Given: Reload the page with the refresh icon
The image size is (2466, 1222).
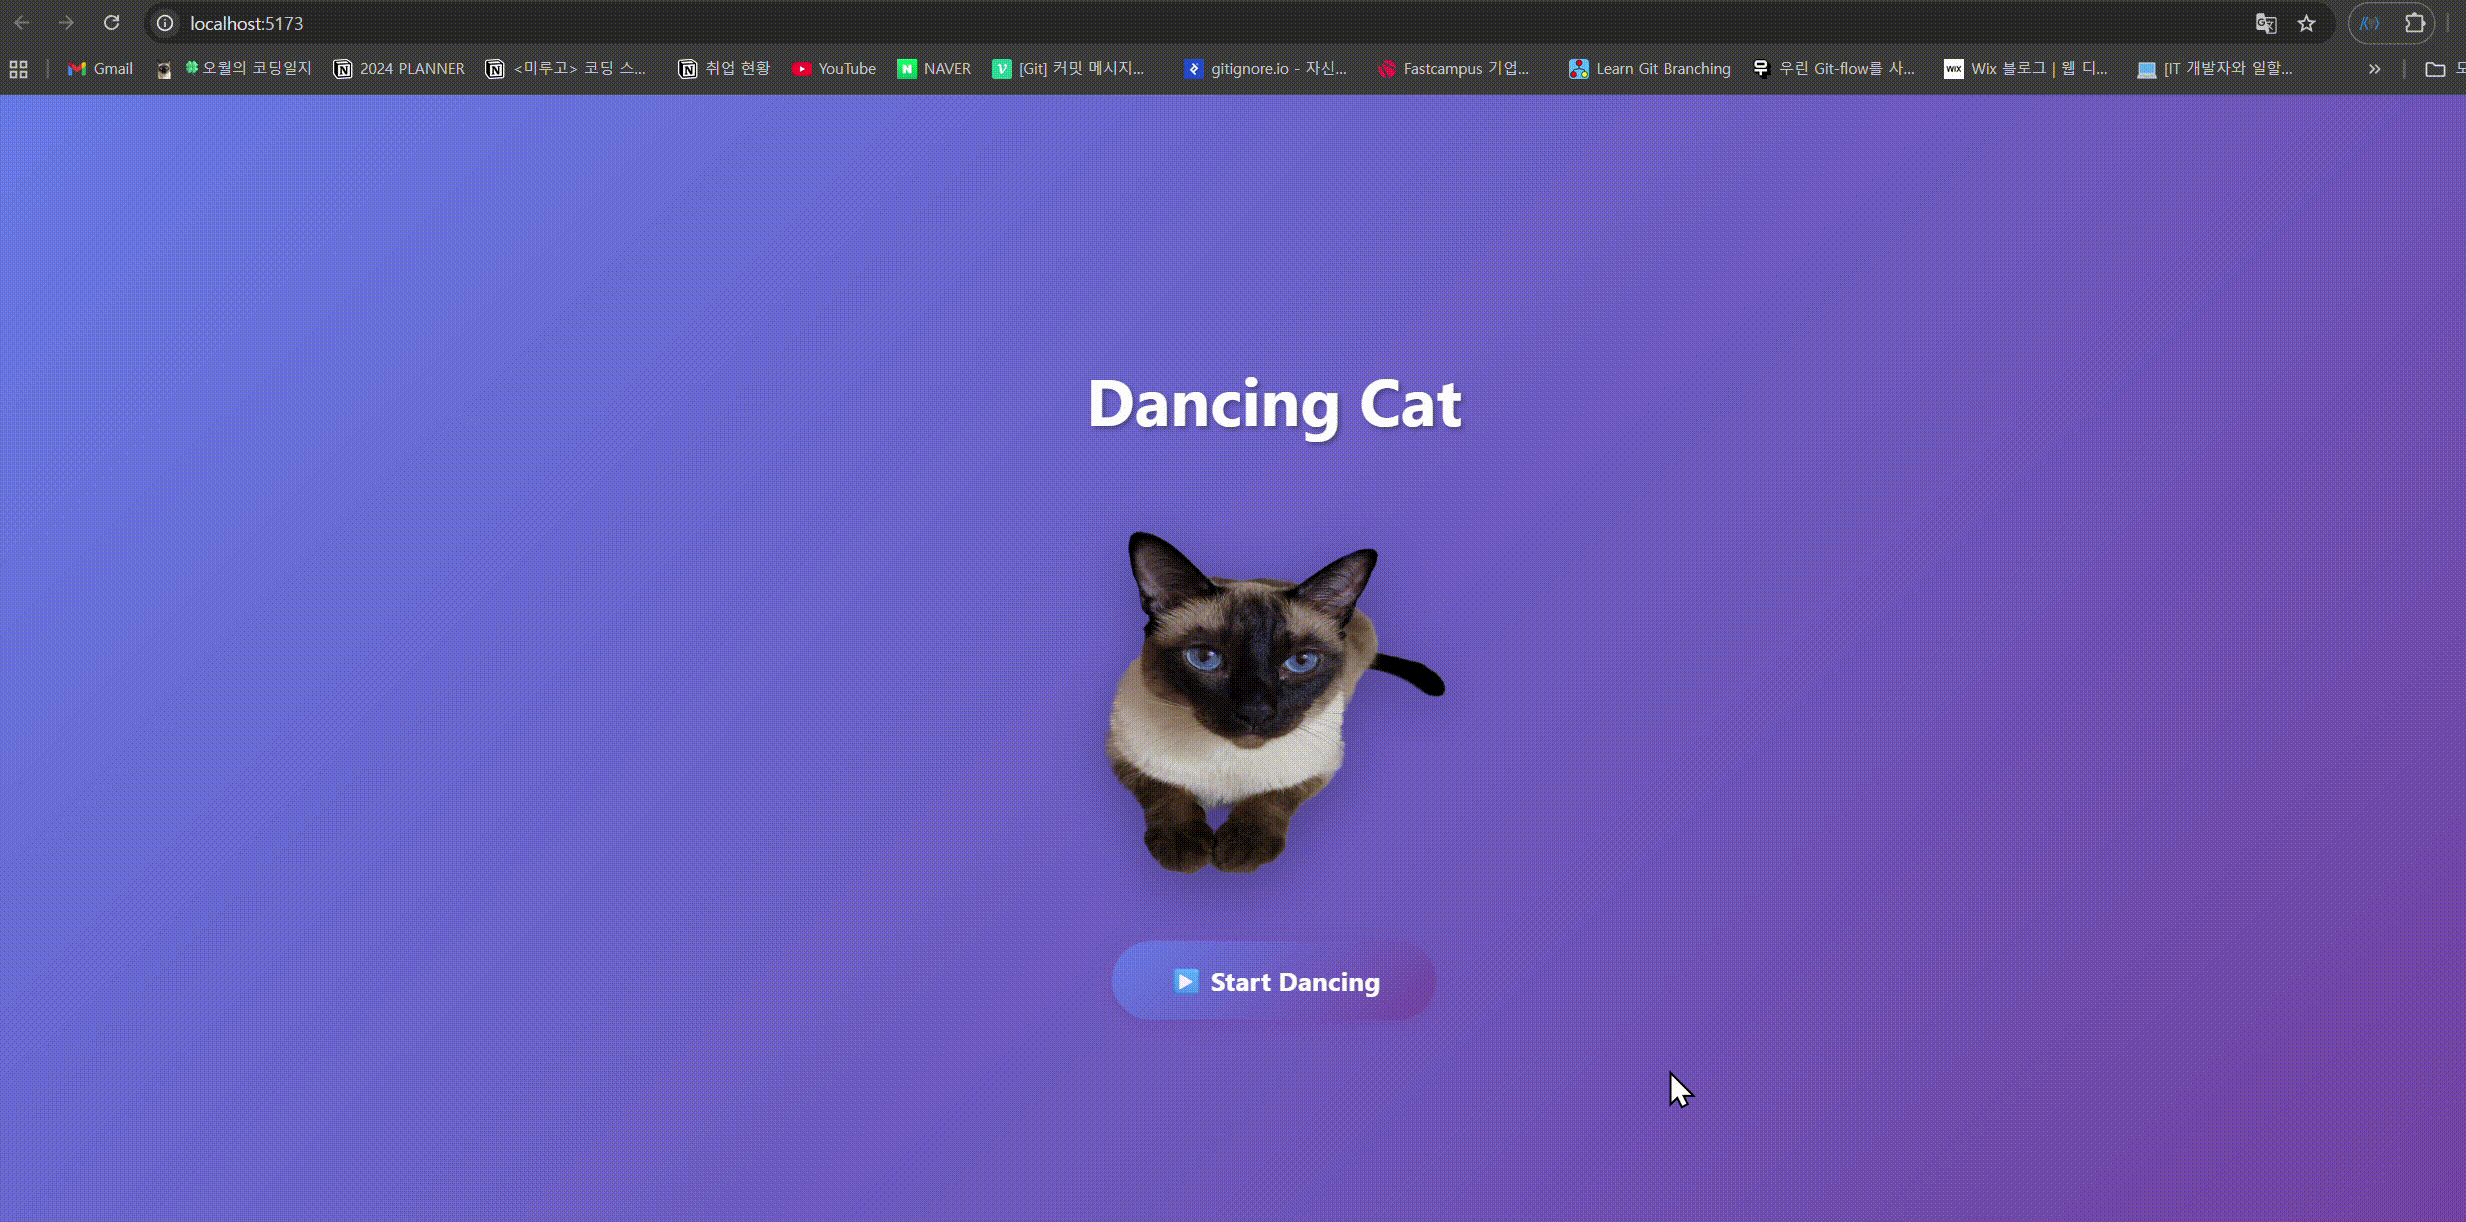Looking at the screenshot, I should 112,23.
